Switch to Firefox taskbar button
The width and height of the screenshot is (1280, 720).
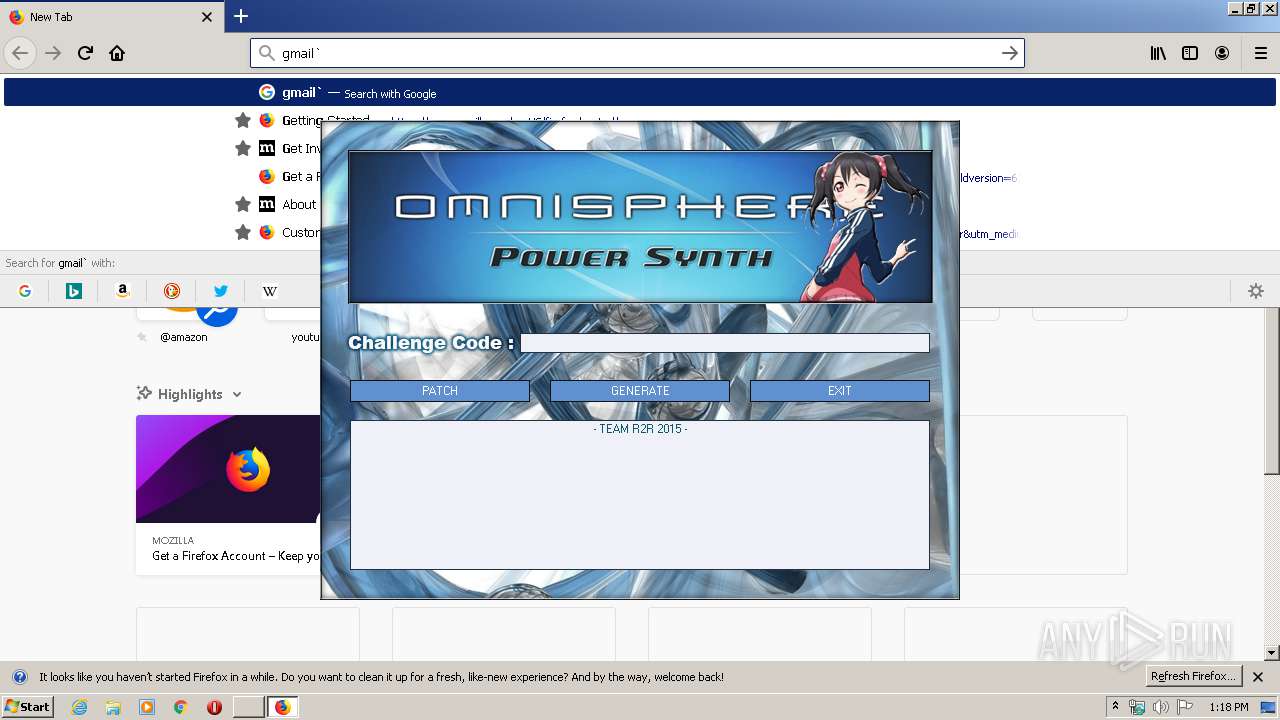[283, 707]
